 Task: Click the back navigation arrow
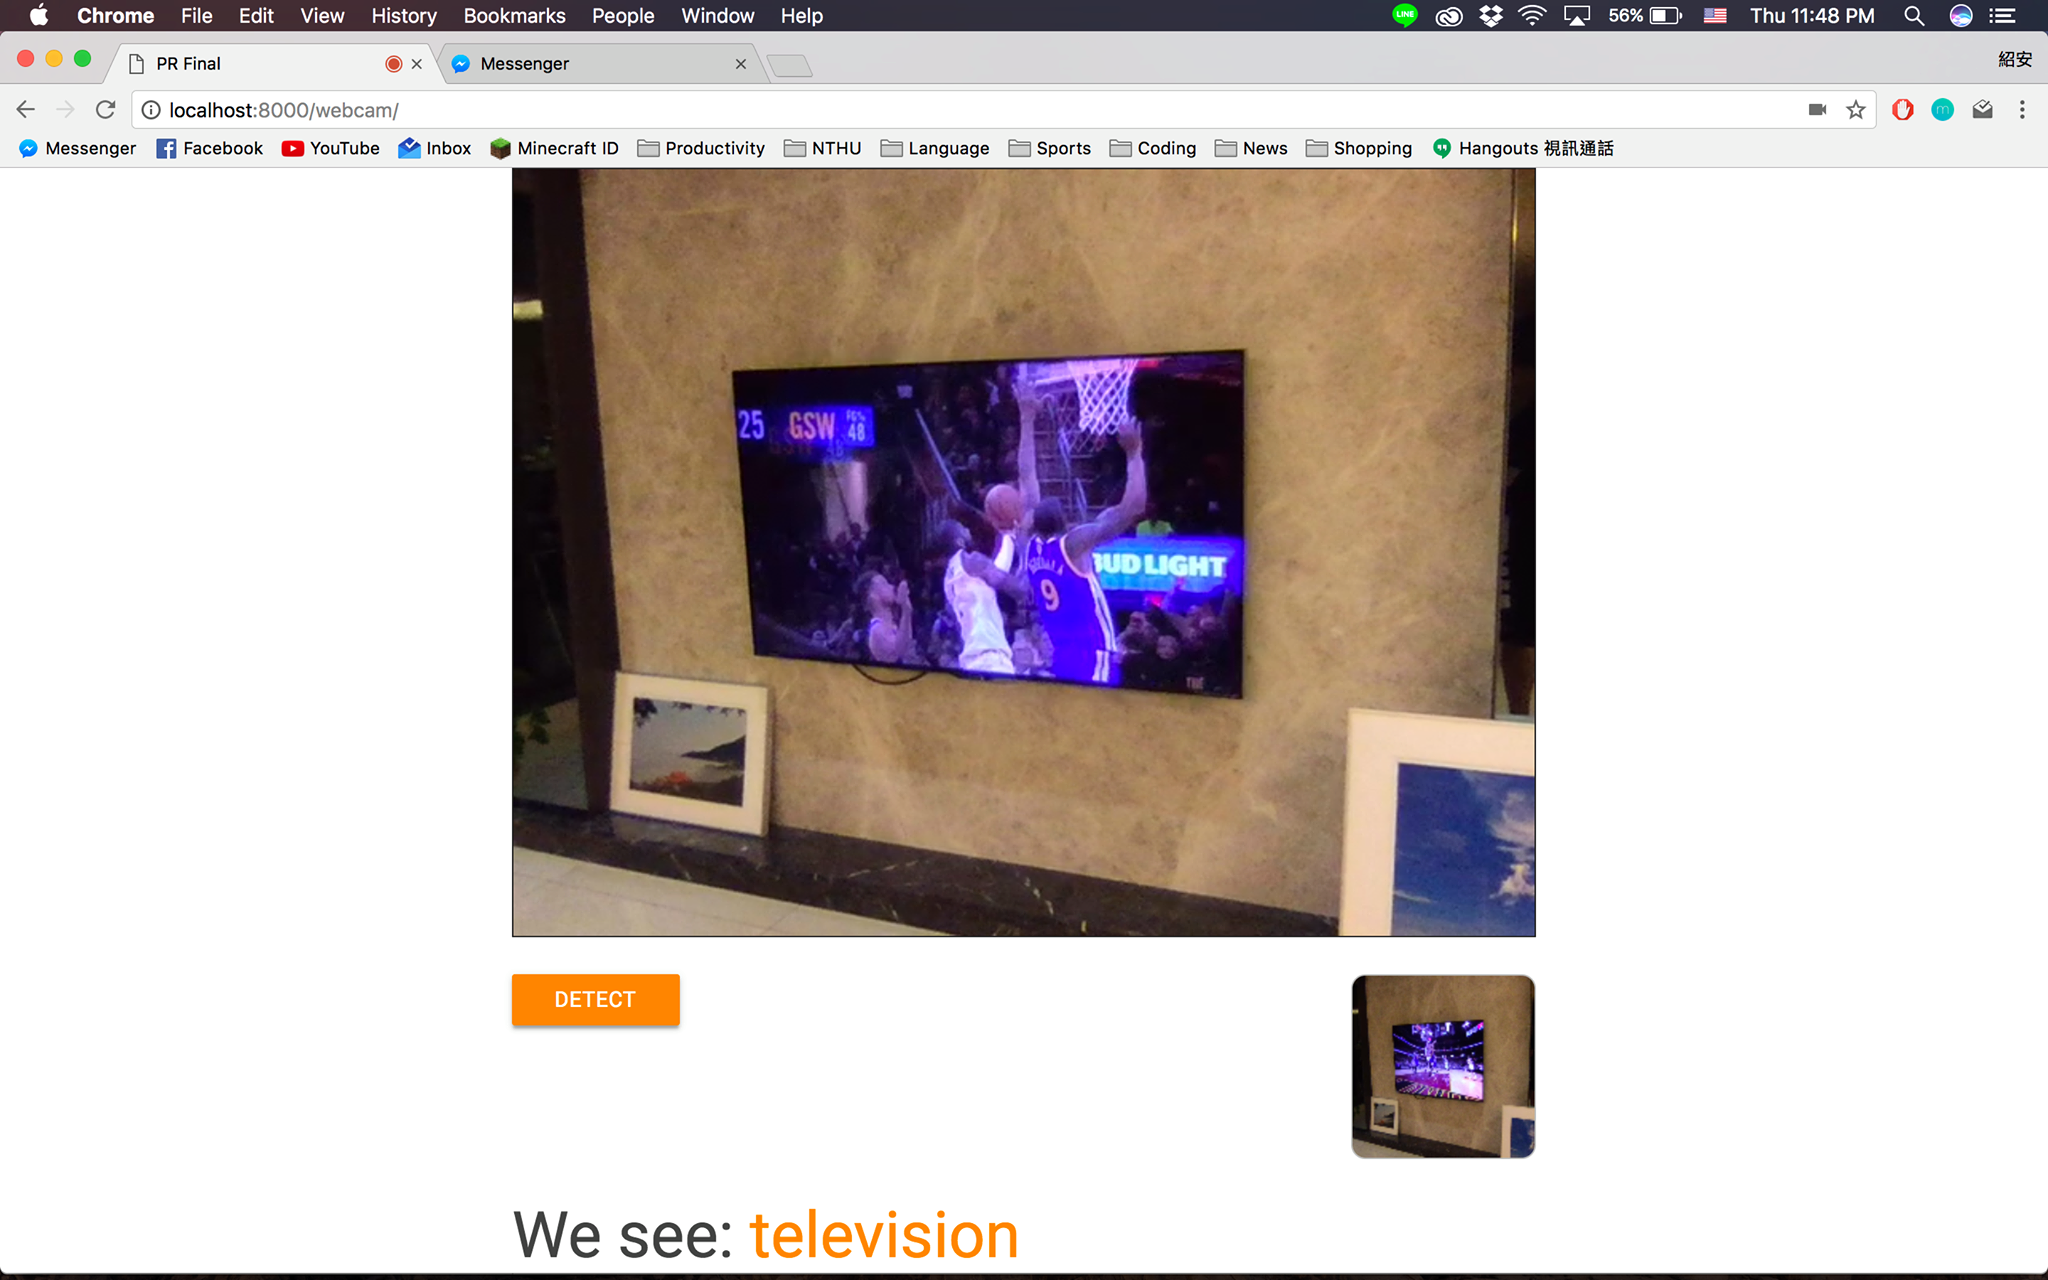(26, 110)
